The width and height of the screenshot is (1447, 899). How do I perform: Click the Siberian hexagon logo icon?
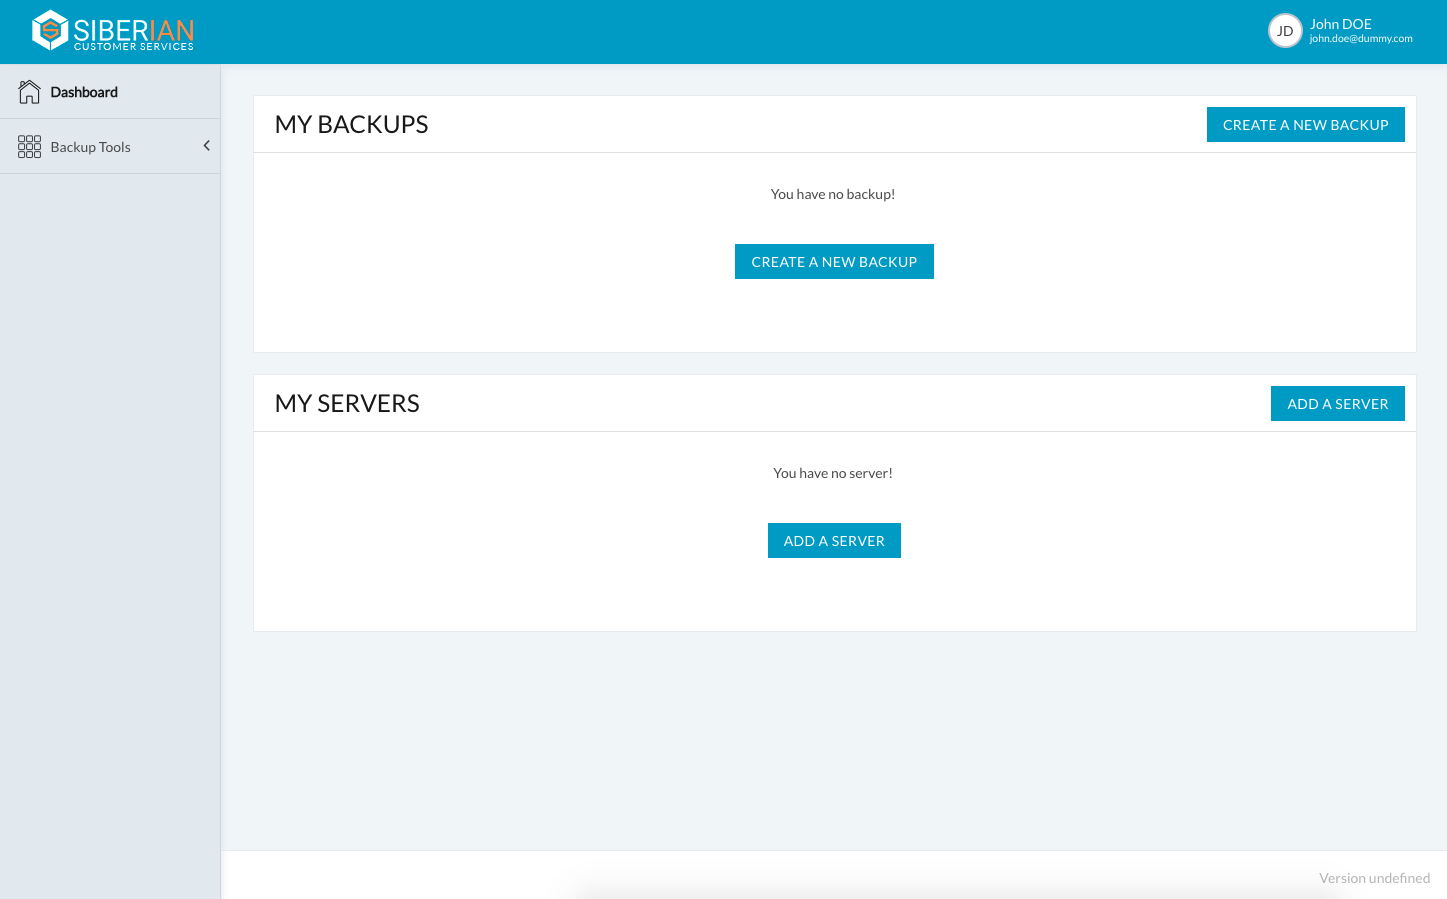[x=49, y=30]
